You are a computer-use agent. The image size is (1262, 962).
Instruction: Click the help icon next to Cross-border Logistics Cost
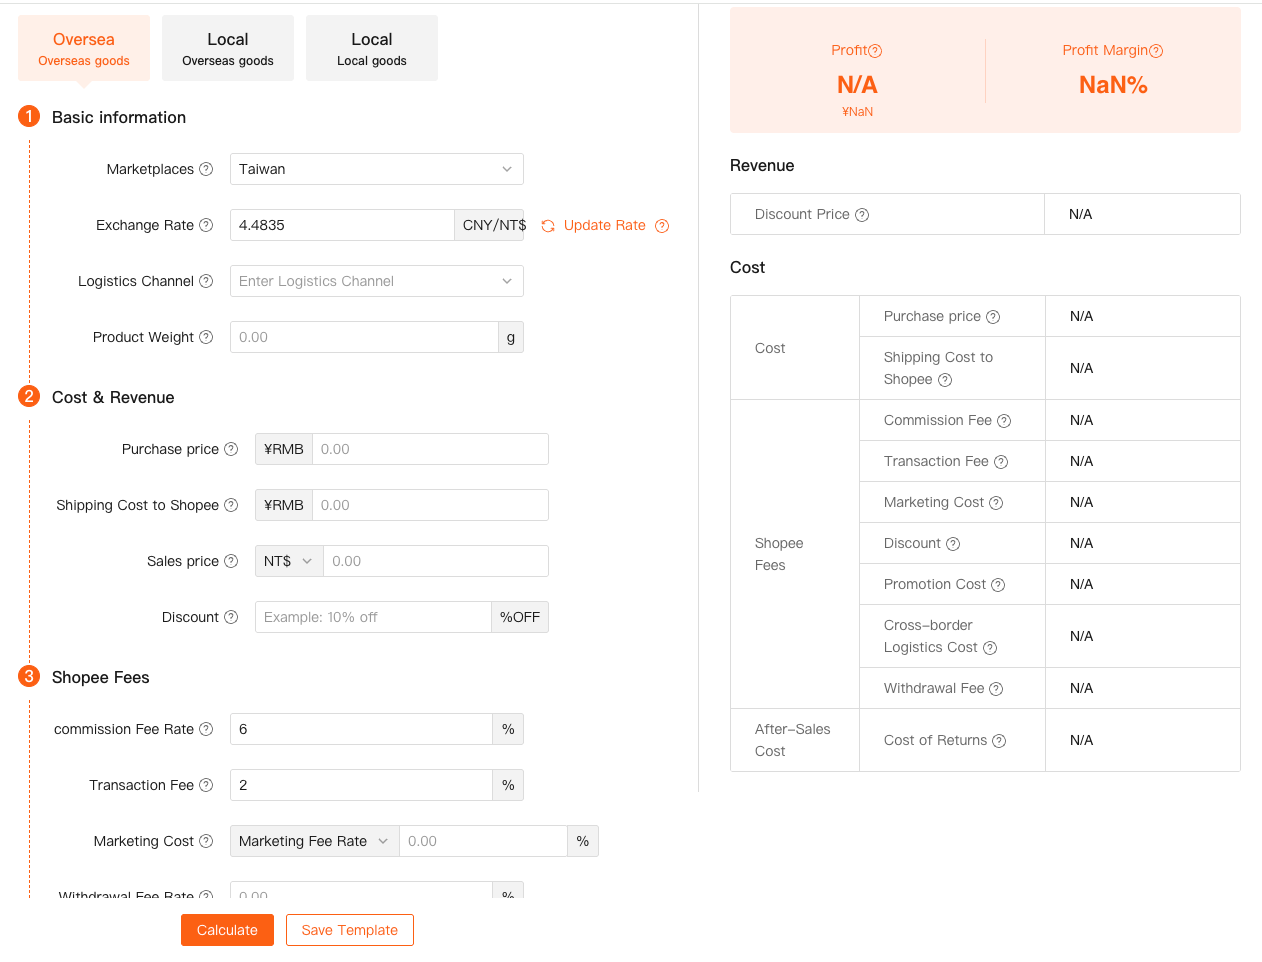point(990,648)
